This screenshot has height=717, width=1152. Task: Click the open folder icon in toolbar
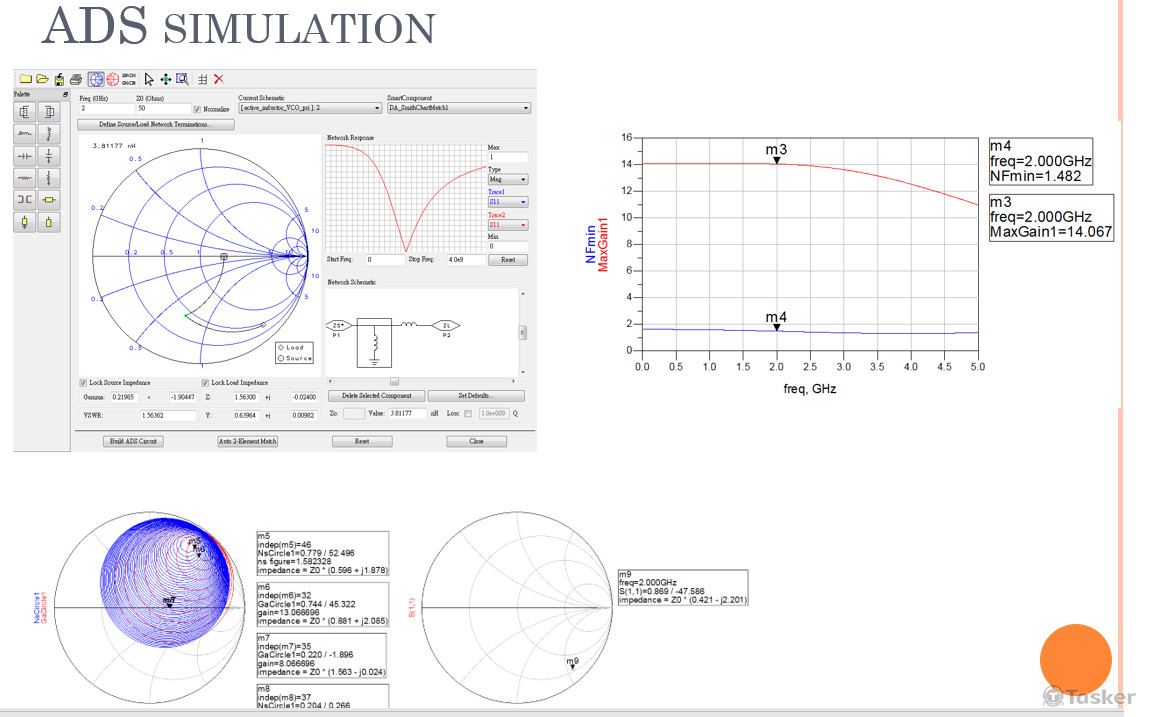tap(43, 79)
